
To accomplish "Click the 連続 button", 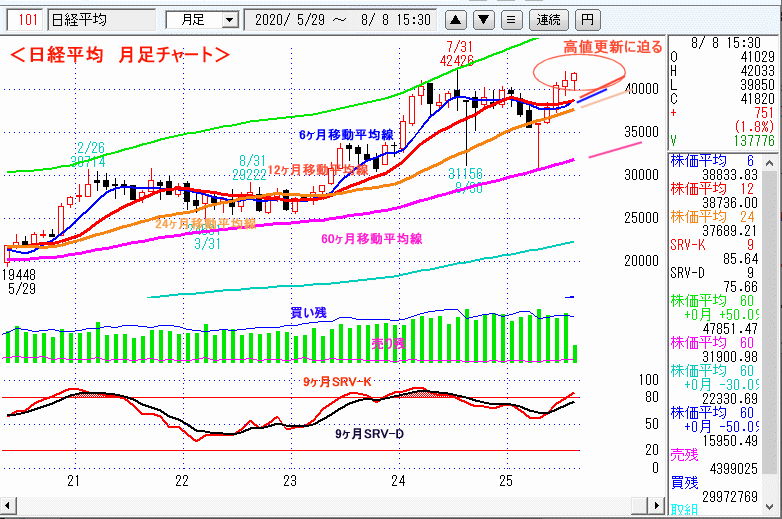I will (x=548, y=20).
